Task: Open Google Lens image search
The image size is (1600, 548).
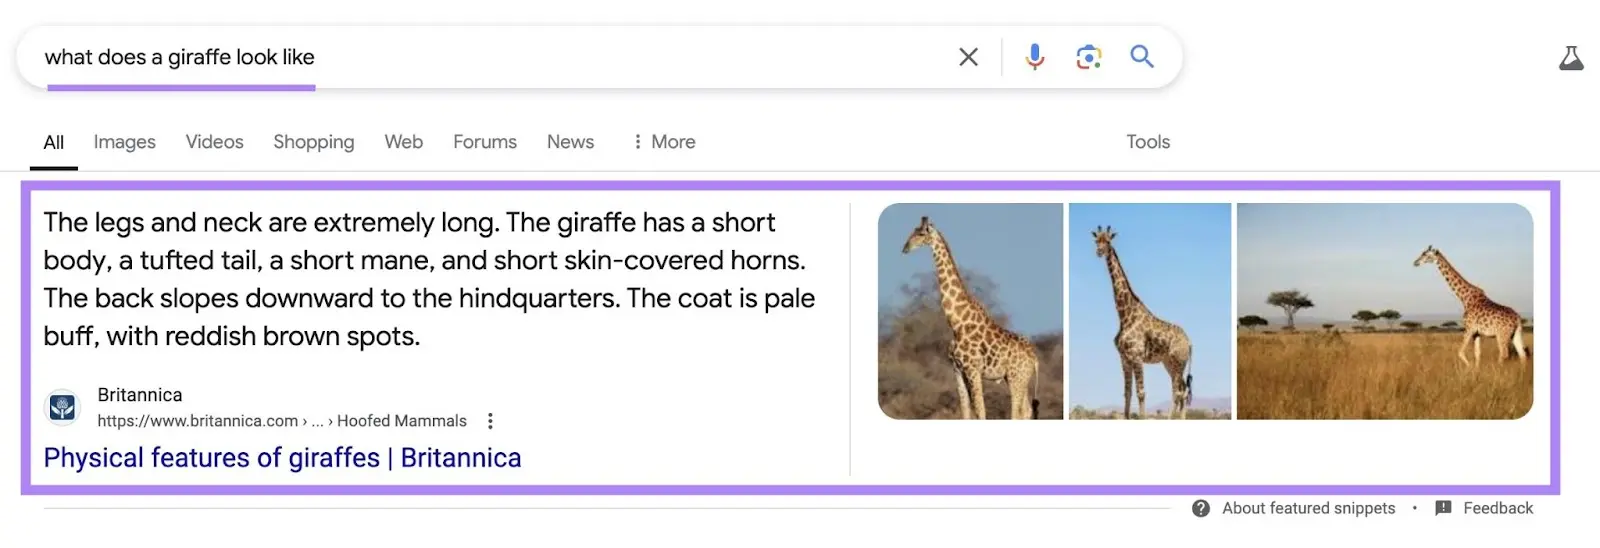Action: (x=1088, y=57)
